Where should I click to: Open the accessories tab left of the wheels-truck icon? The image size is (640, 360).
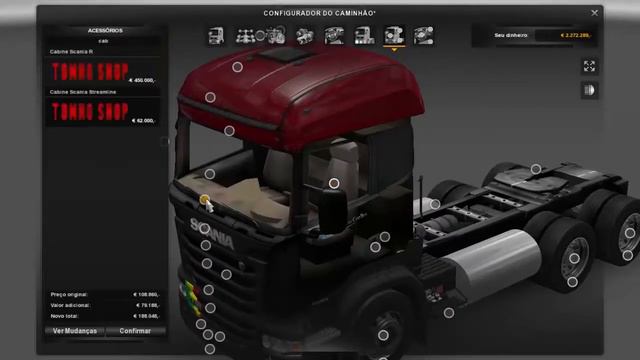(x=334, y=36)
